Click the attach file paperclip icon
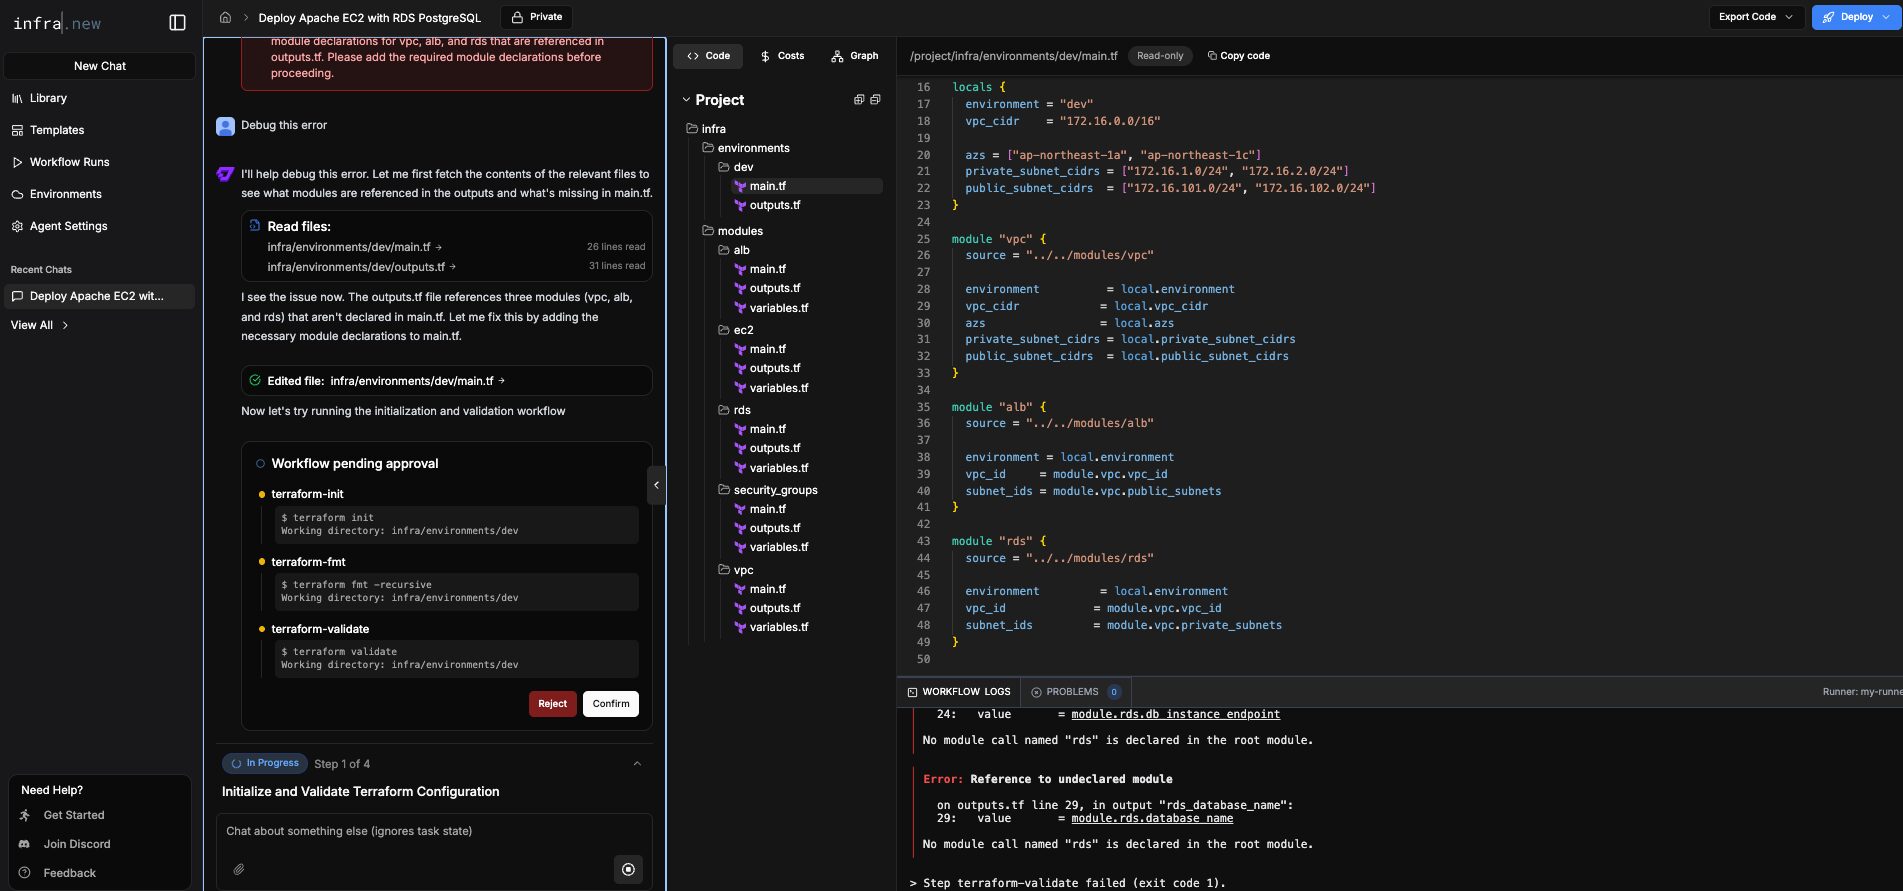The height and width of the screenshot is (891, 1903). coord(239,869)
